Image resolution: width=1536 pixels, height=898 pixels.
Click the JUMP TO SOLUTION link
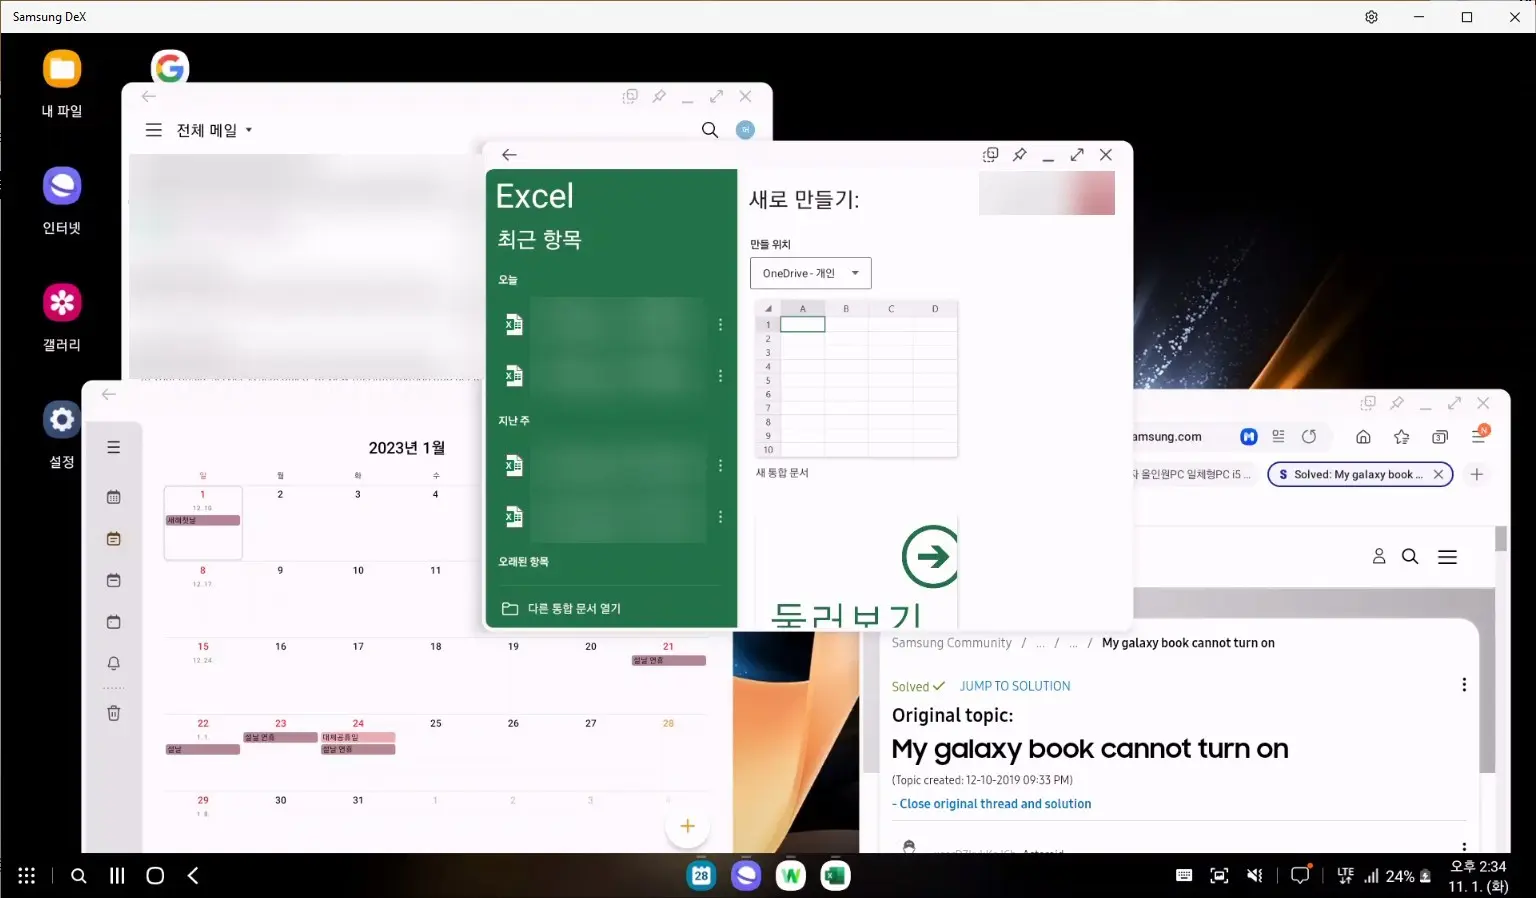coord(1014,686)
